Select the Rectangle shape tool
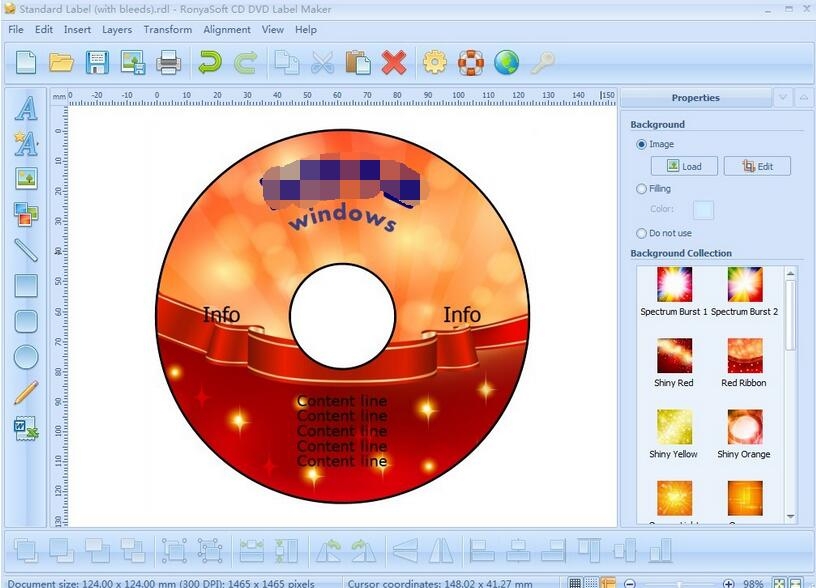The height and width of the screenshot is (588, 816). pos(26,286)
